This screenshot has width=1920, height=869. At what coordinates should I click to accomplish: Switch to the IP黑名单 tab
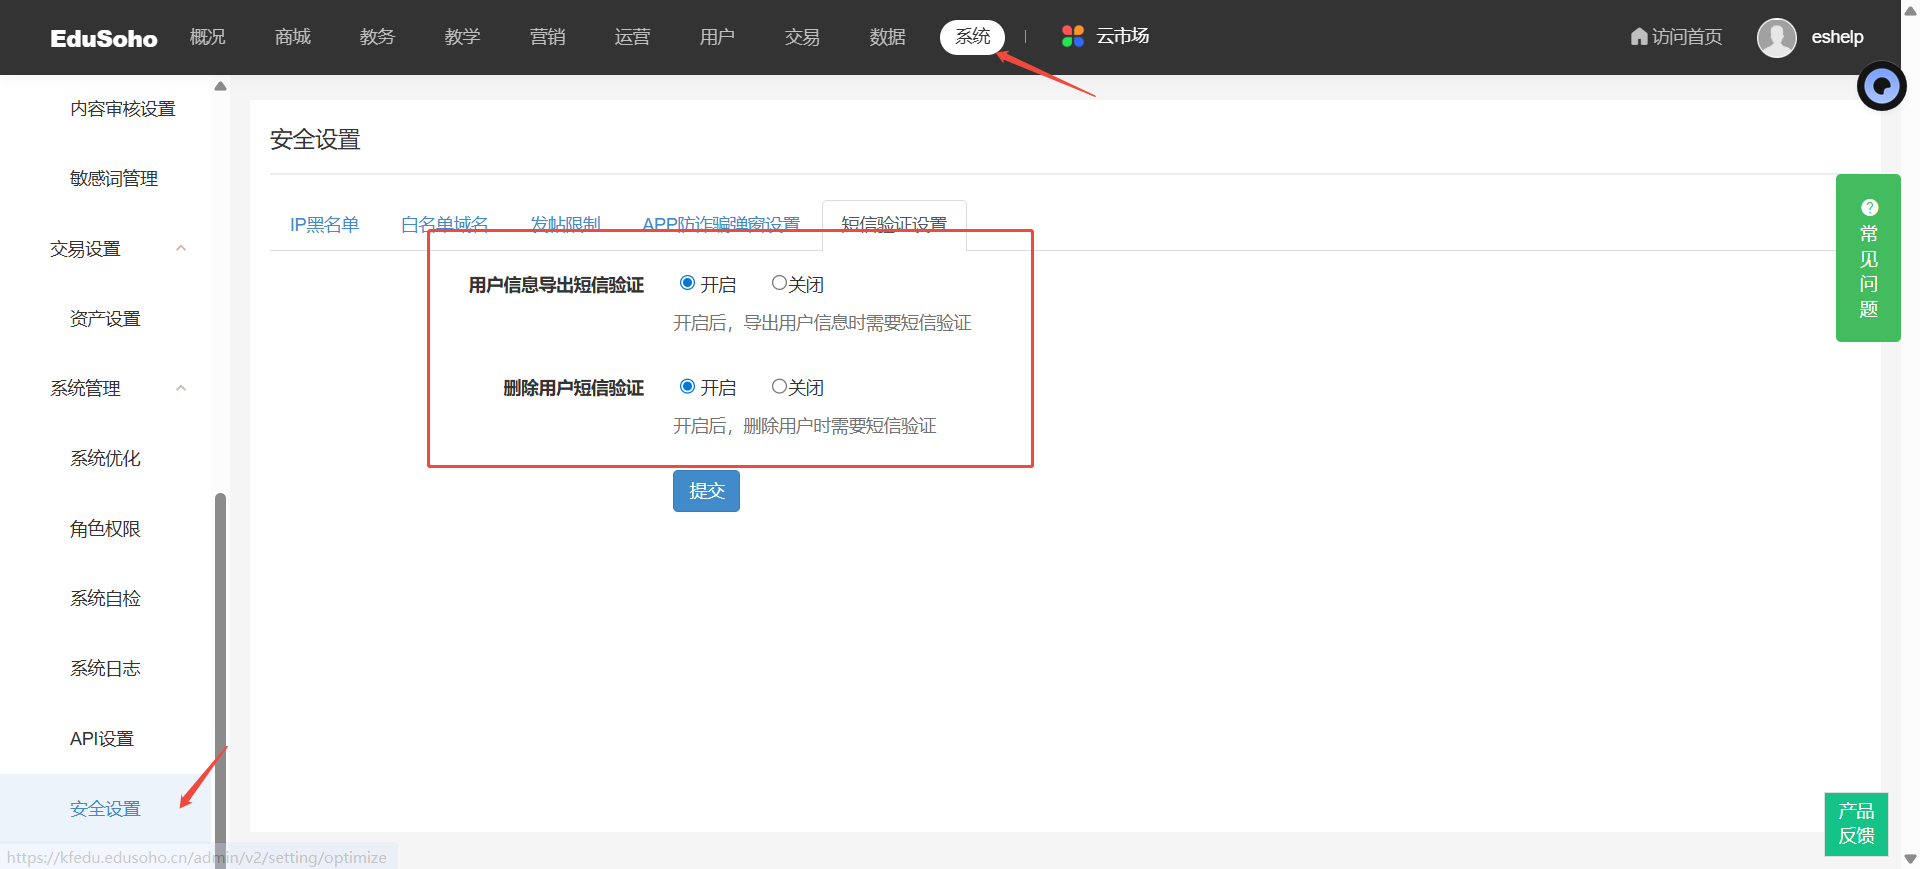point(324,225)
